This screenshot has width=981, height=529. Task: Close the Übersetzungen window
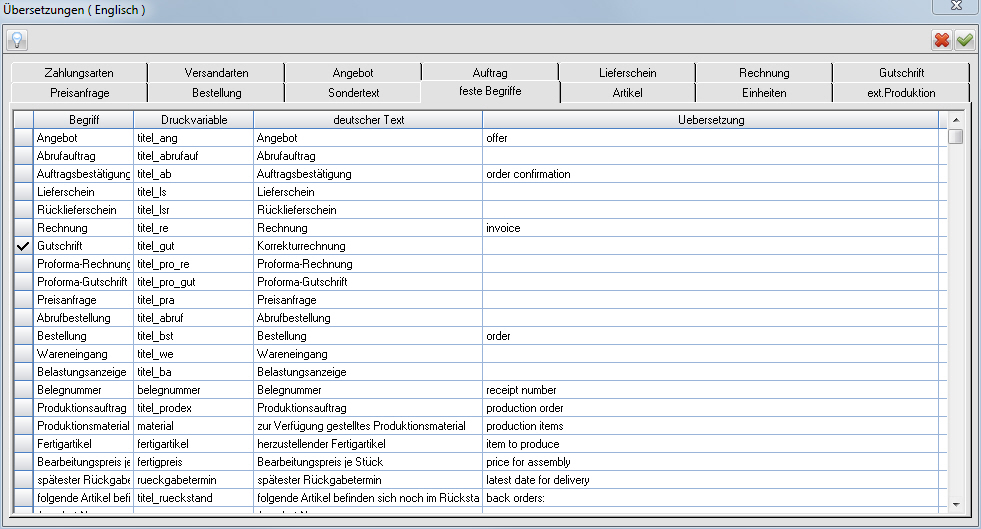click(x=956, y=6)
